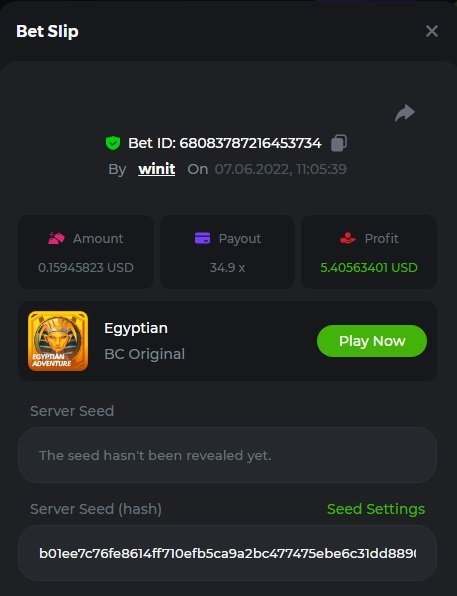Open Seed Settings

376,509
